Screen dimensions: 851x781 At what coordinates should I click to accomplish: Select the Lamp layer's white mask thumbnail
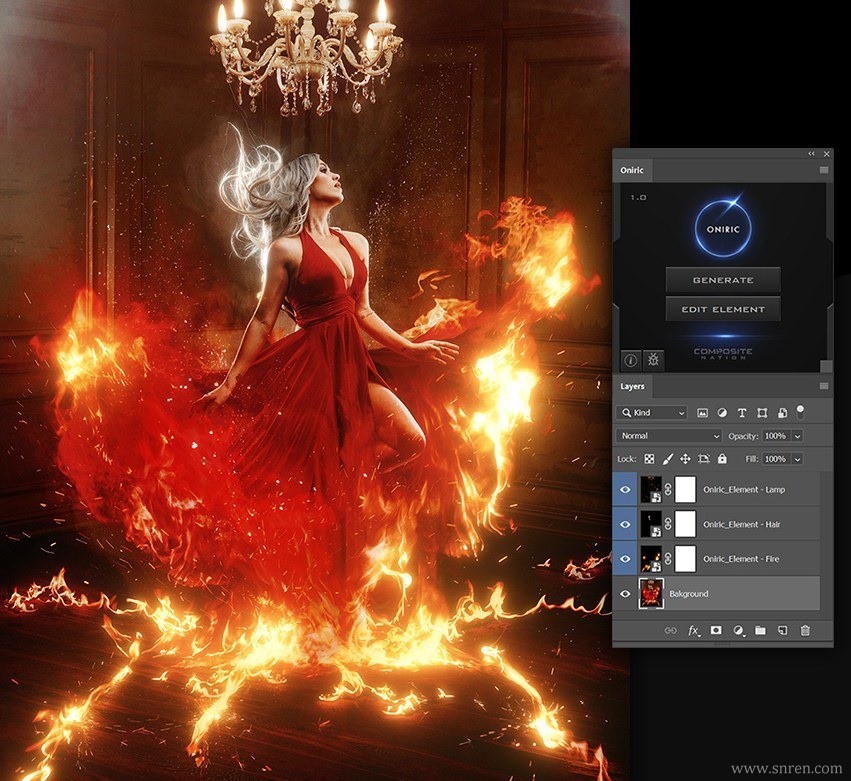point(685,490)
